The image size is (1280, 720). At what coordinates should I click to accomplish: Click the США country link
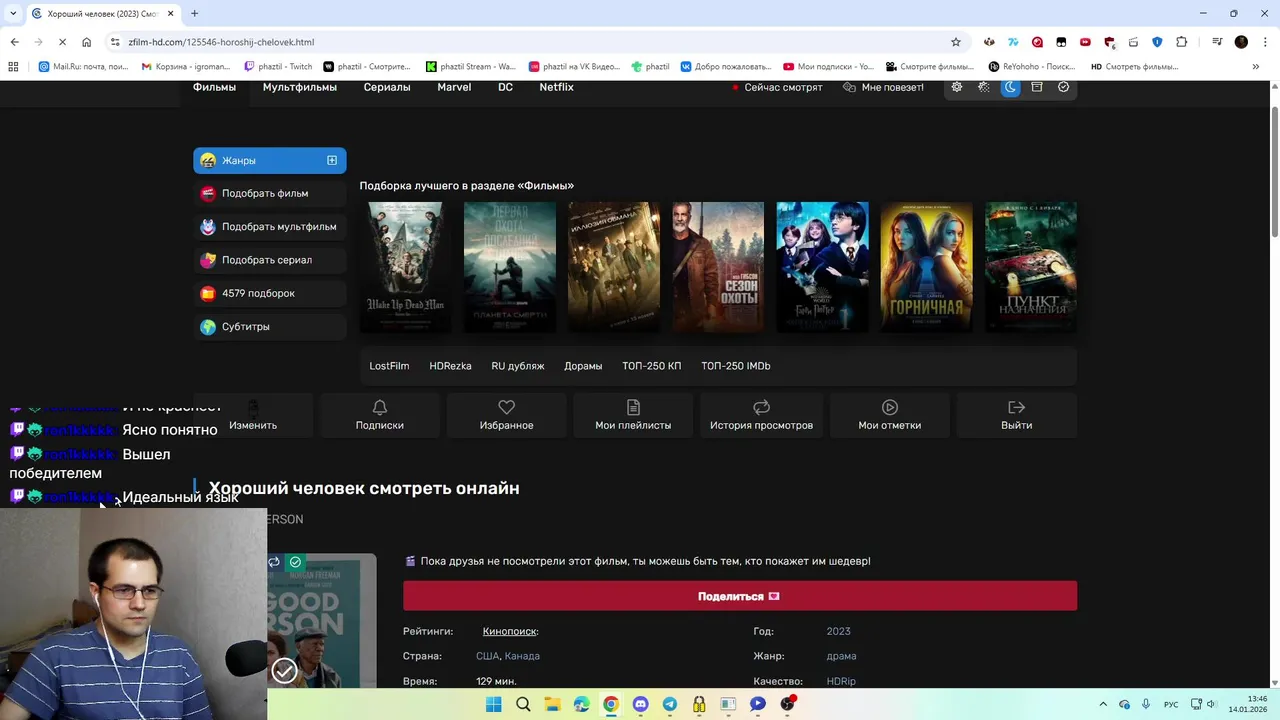coord(487,656)
